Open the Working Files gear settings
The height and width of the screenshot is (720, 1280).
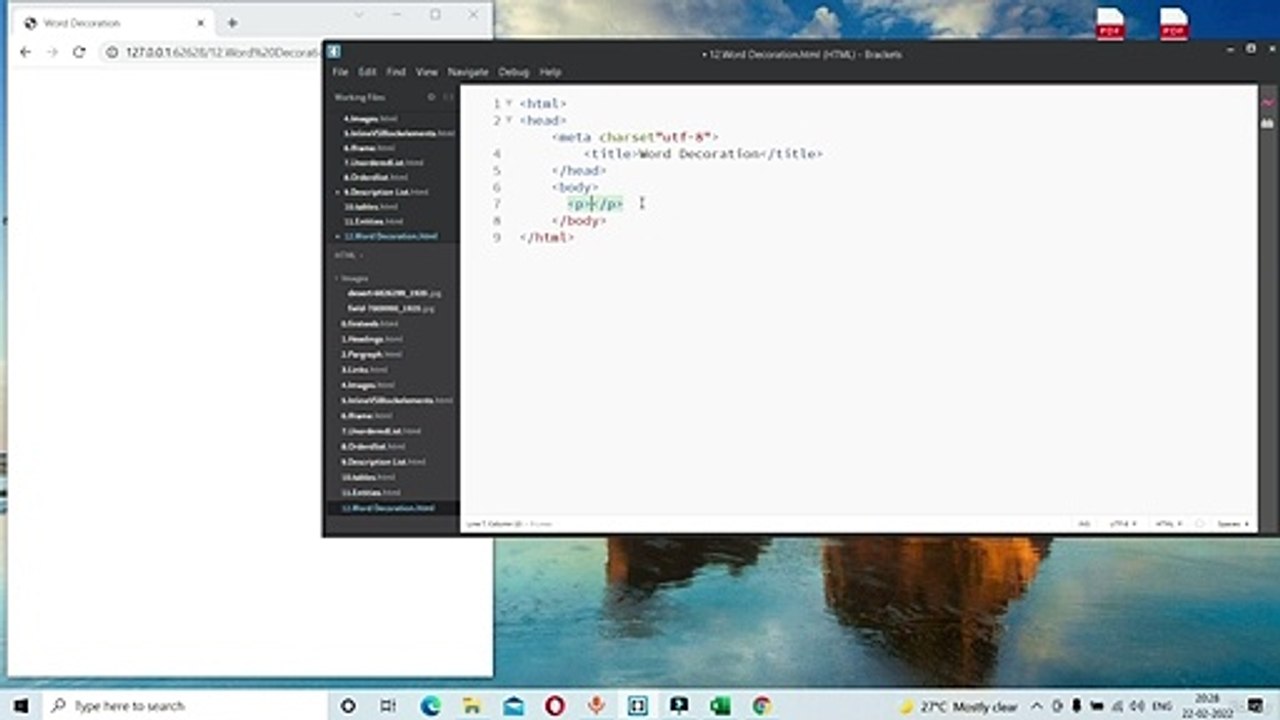[431, 97]
